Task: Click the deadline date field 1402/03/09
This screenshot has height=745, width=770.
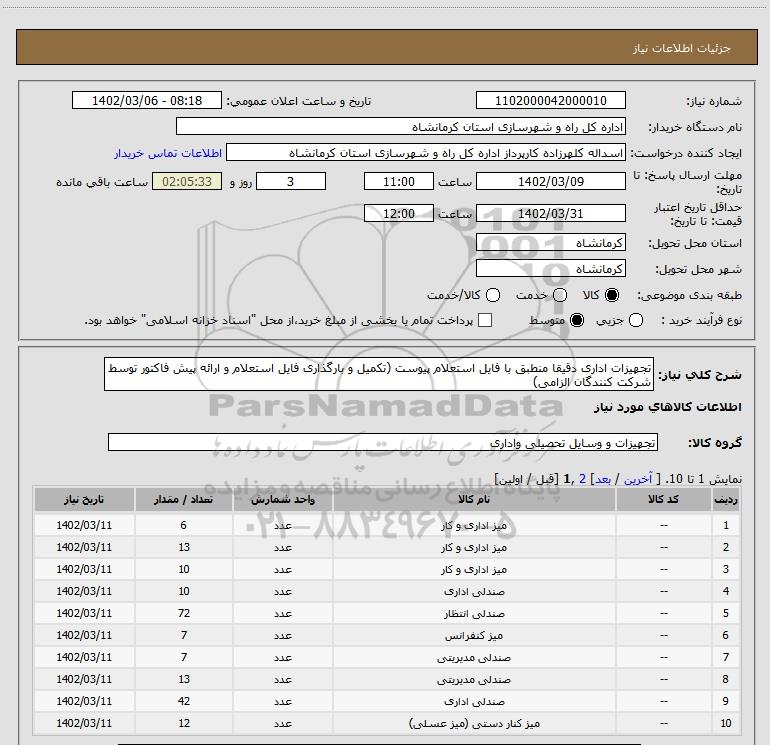Action: click(x=550, y=181)
